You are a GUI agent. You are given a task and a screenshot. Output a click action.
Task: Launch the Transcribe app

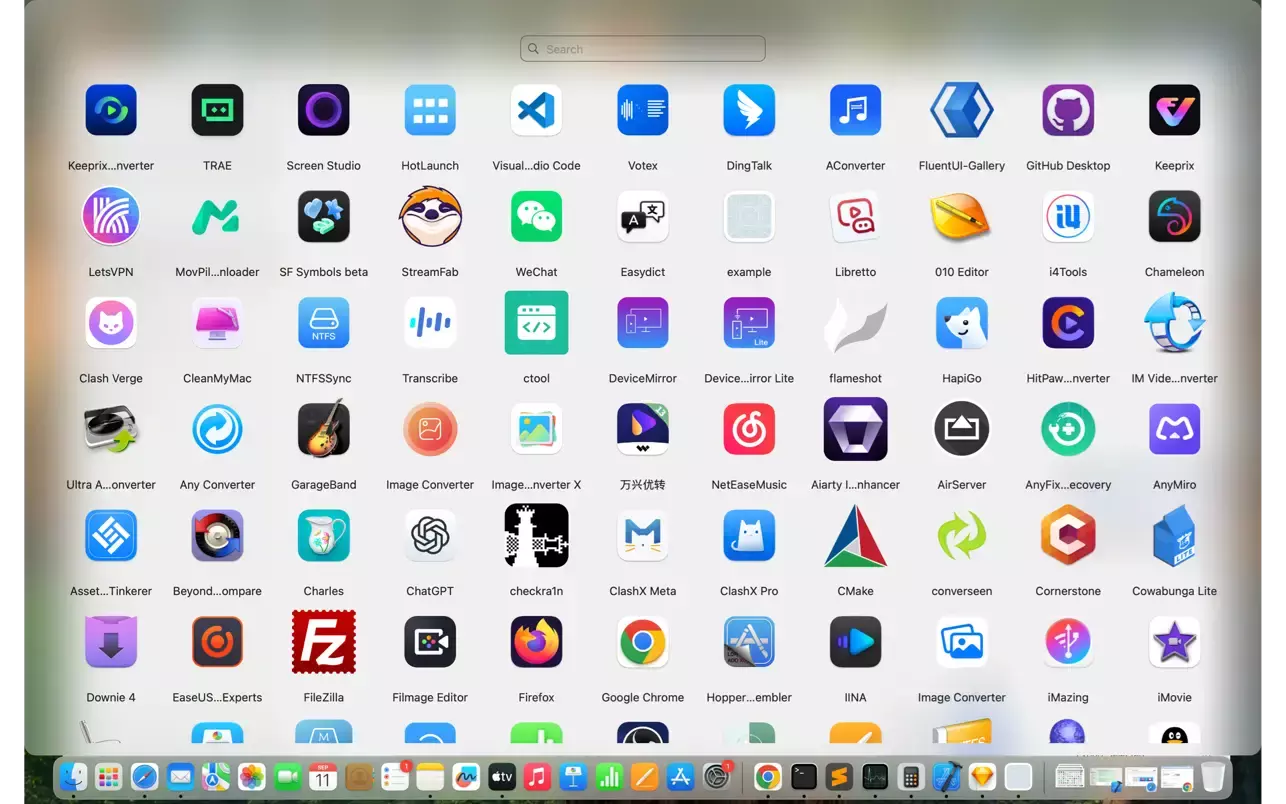[430, 323]
